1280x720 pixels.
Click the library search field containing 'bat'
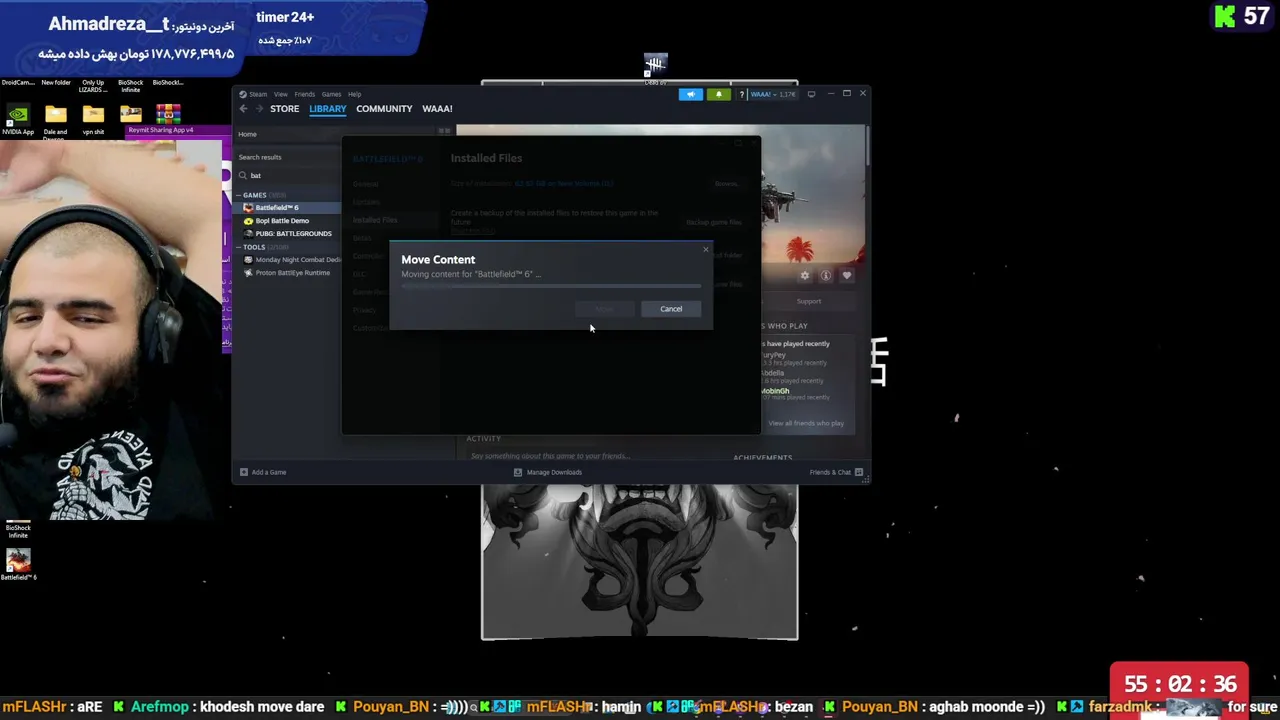[290, 175]
